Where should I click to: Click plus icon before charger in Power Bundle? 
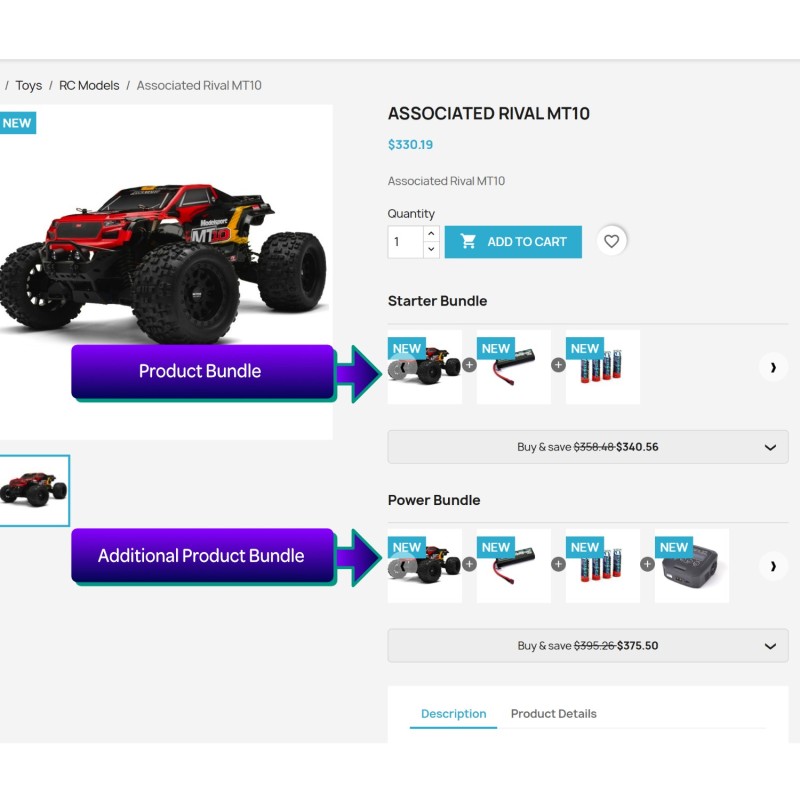(647, 564)
